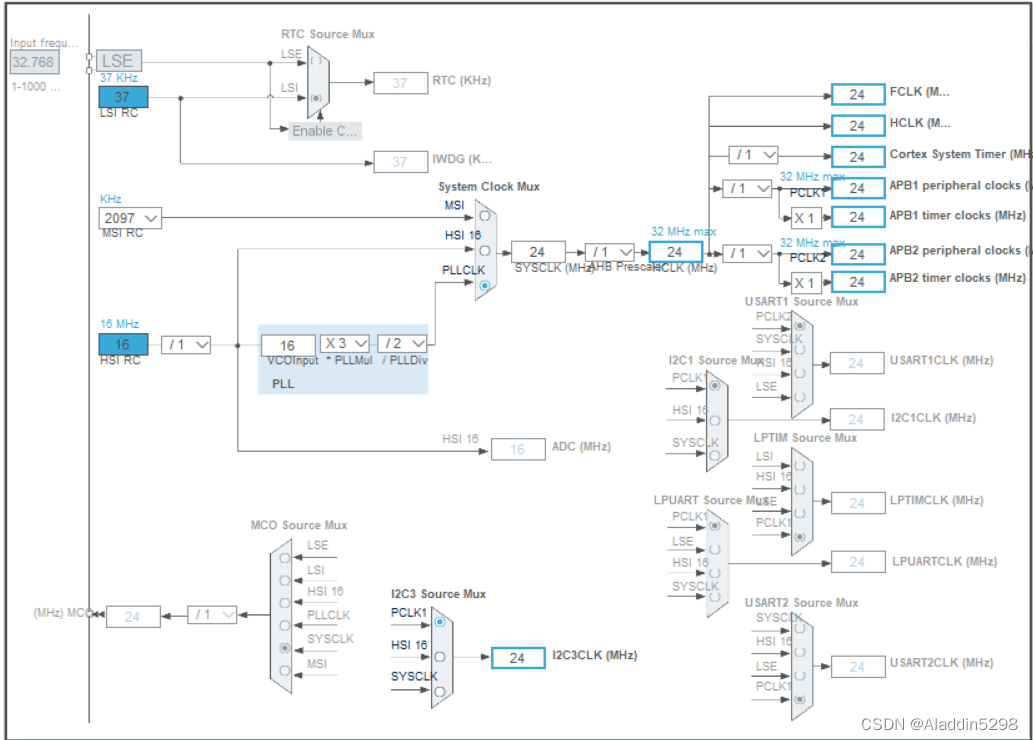This screenshot has width=1033, height=740.
Task: Click the APB1 peripheral clocks 24 field
Action: pyautogui.click(x=858, y=188)
